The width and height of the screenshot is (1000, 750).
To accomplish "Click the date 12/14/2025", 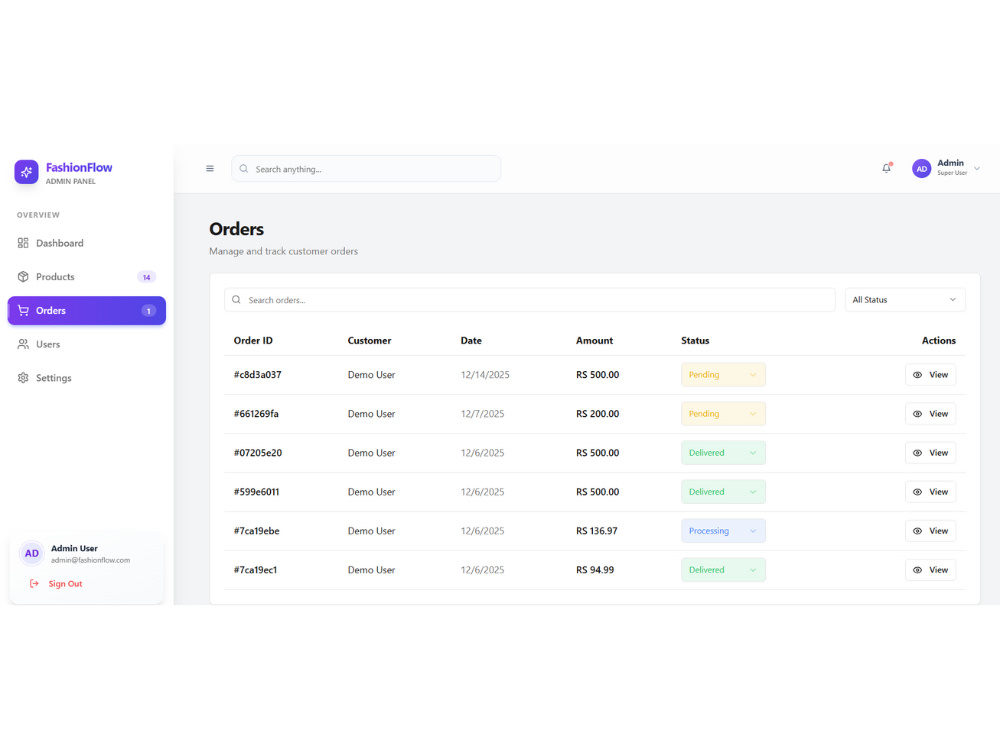I will [485, 375].
